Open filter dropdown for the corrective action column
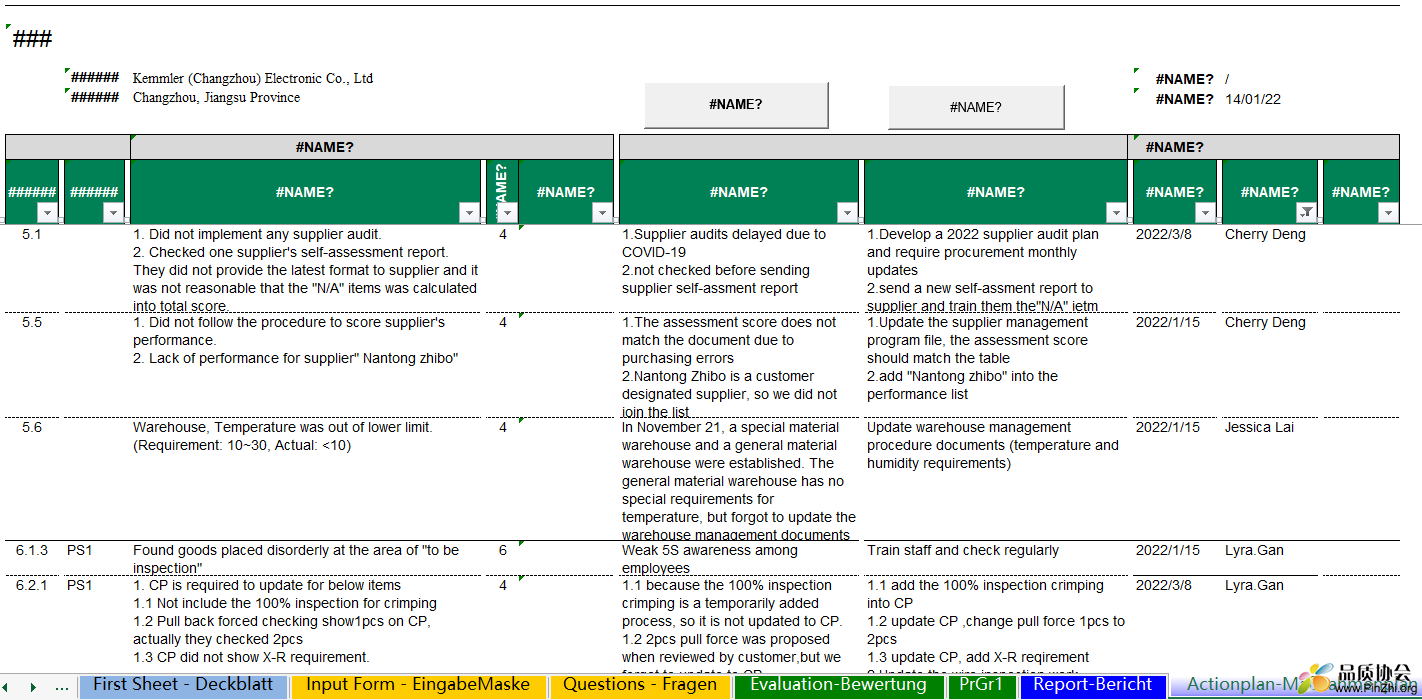This screenshot has height=700, width=1422. [1116, 212]
